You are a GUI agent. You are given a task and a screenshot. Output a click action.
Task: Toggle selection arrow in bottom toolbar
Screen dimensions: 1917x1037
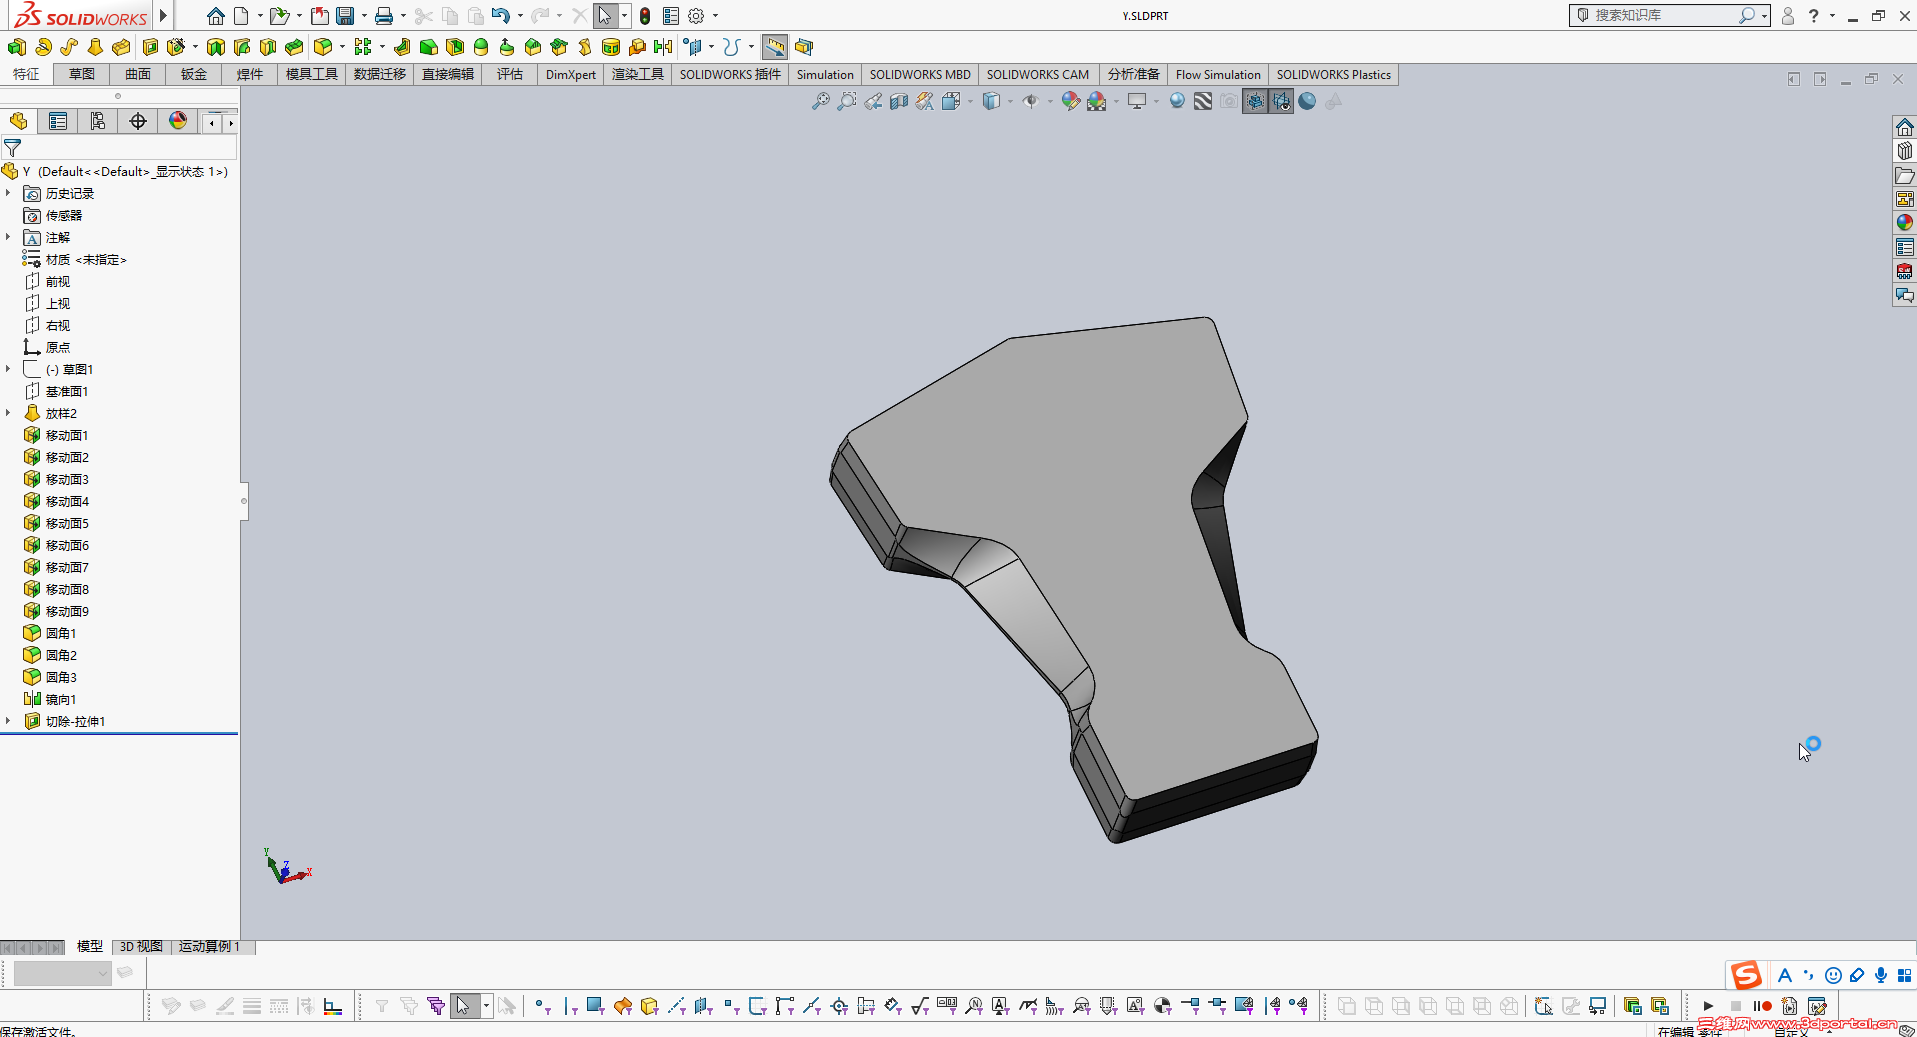463,1006
